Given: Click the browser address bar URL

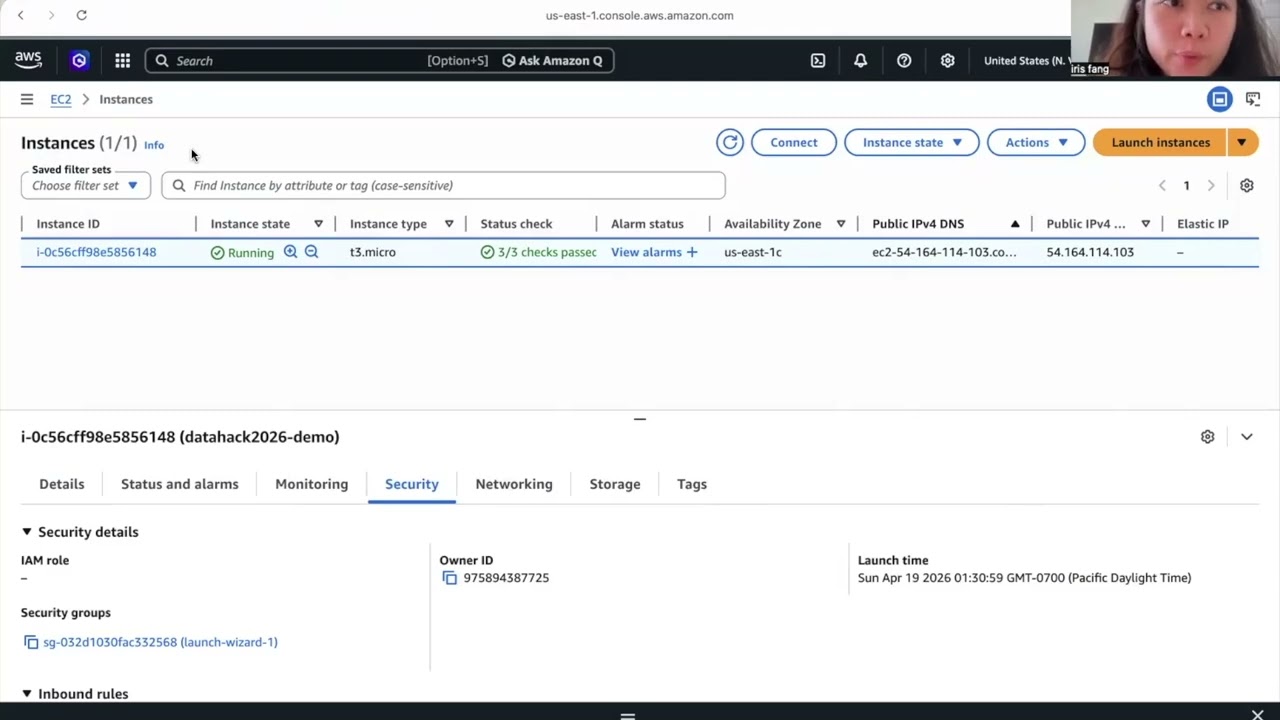Looking at the screenshot, I should (x=640, y=15).
